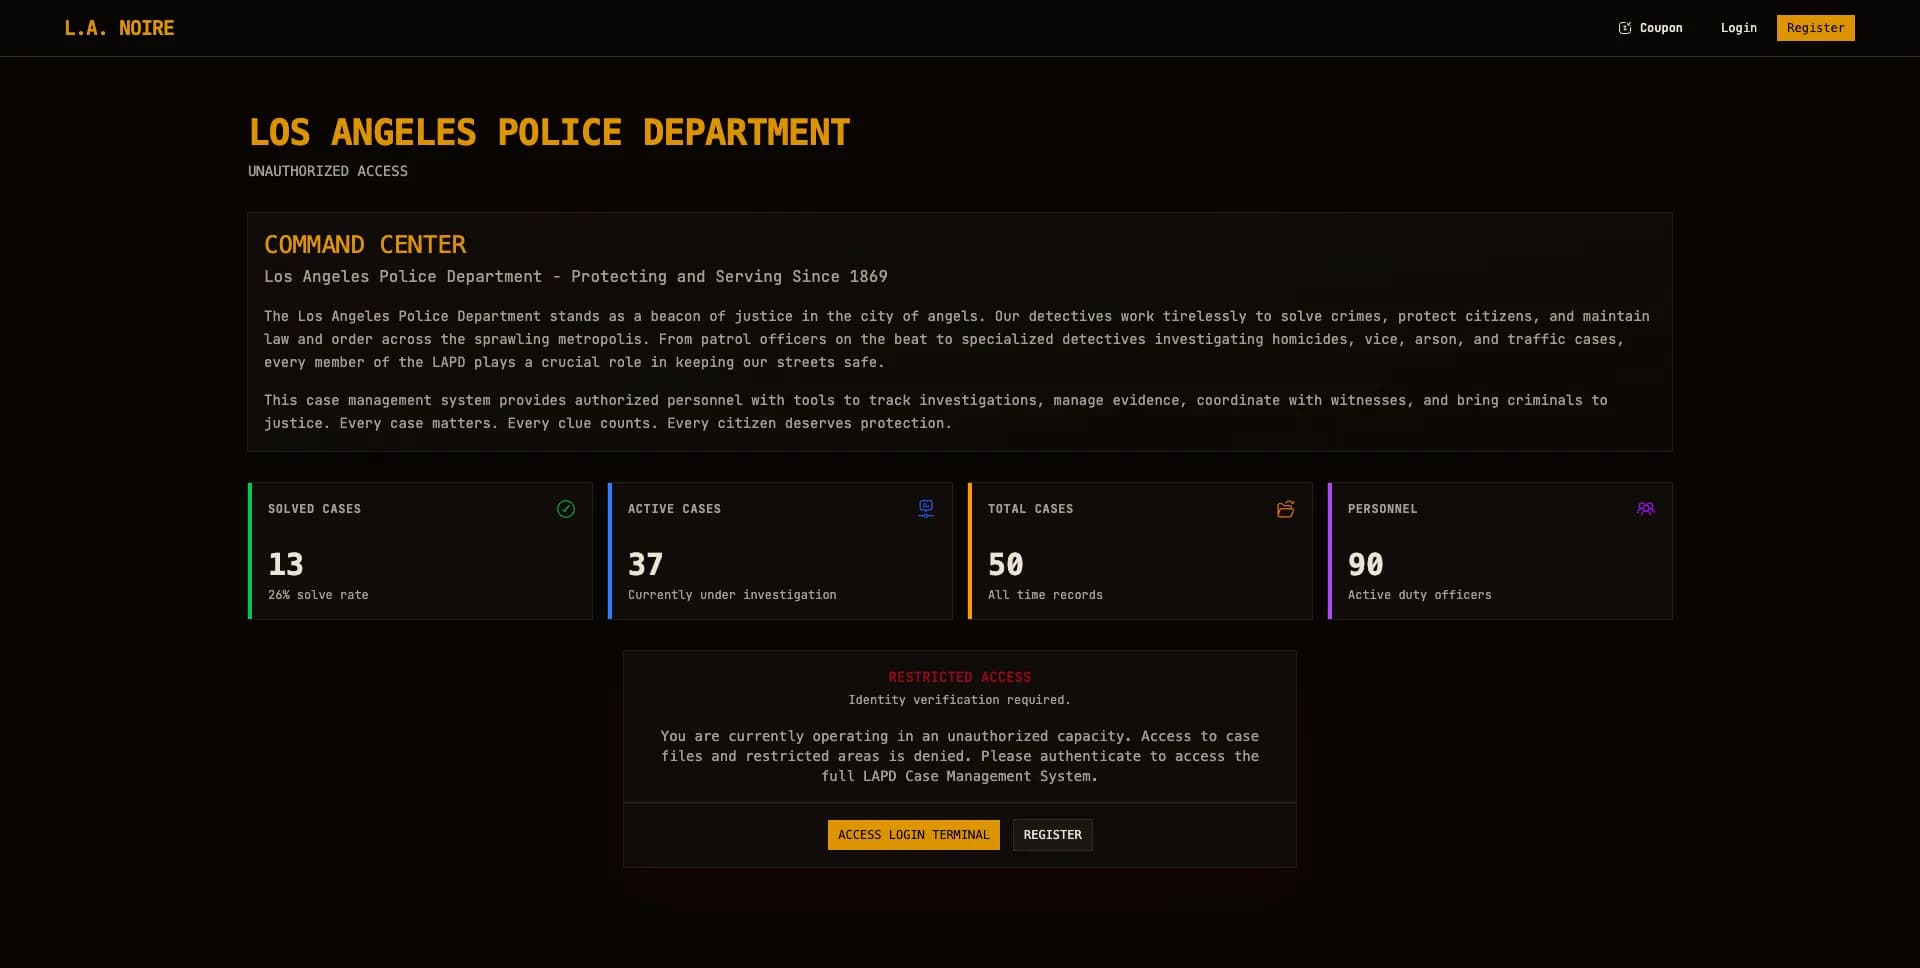The width and height of the screenshot is (1920, 968).
Task: Click the 'Active duty officers' text
Action: pos(1419,595)
